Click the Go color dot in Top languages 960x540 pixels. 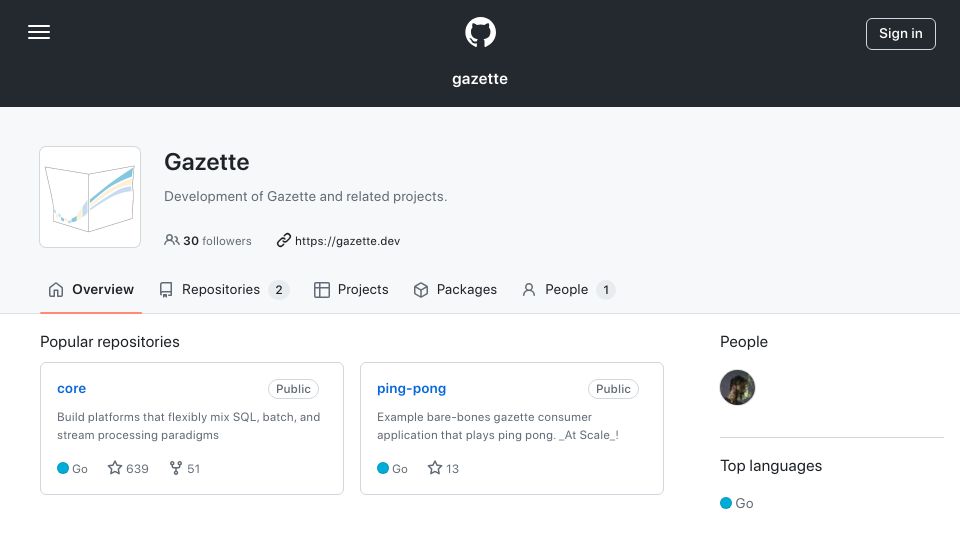(726, 503)
